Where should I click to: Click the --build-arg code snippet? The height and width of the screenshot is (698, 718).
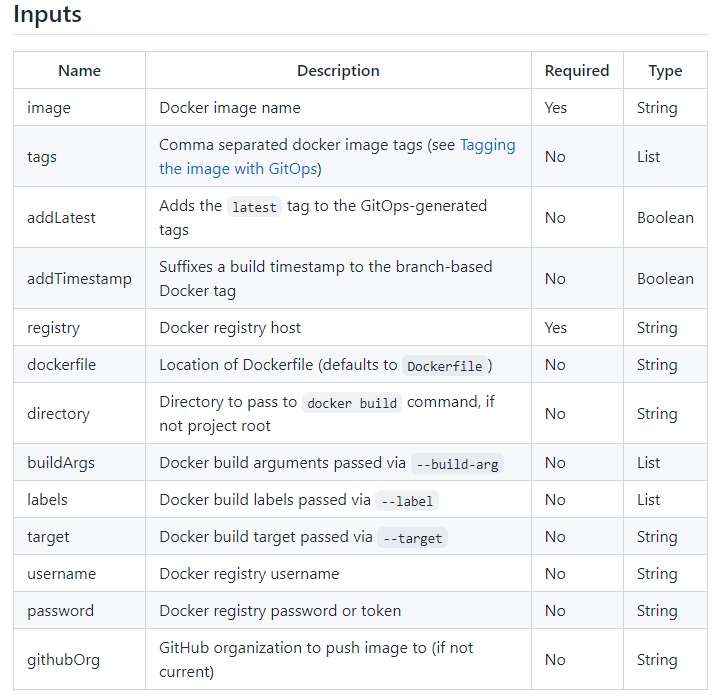tap(457, 464)
